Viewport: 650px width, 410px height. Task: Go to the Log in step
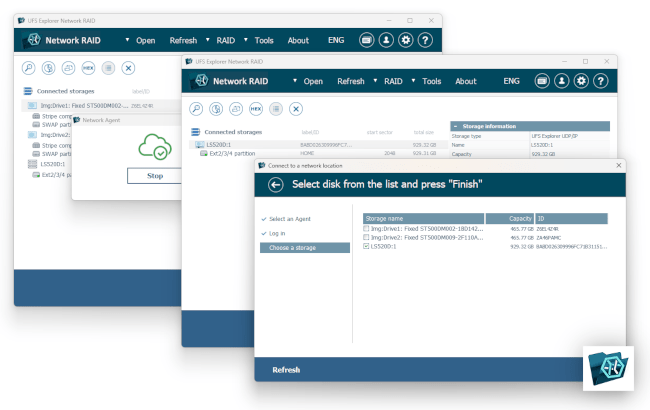coord(277,233)
